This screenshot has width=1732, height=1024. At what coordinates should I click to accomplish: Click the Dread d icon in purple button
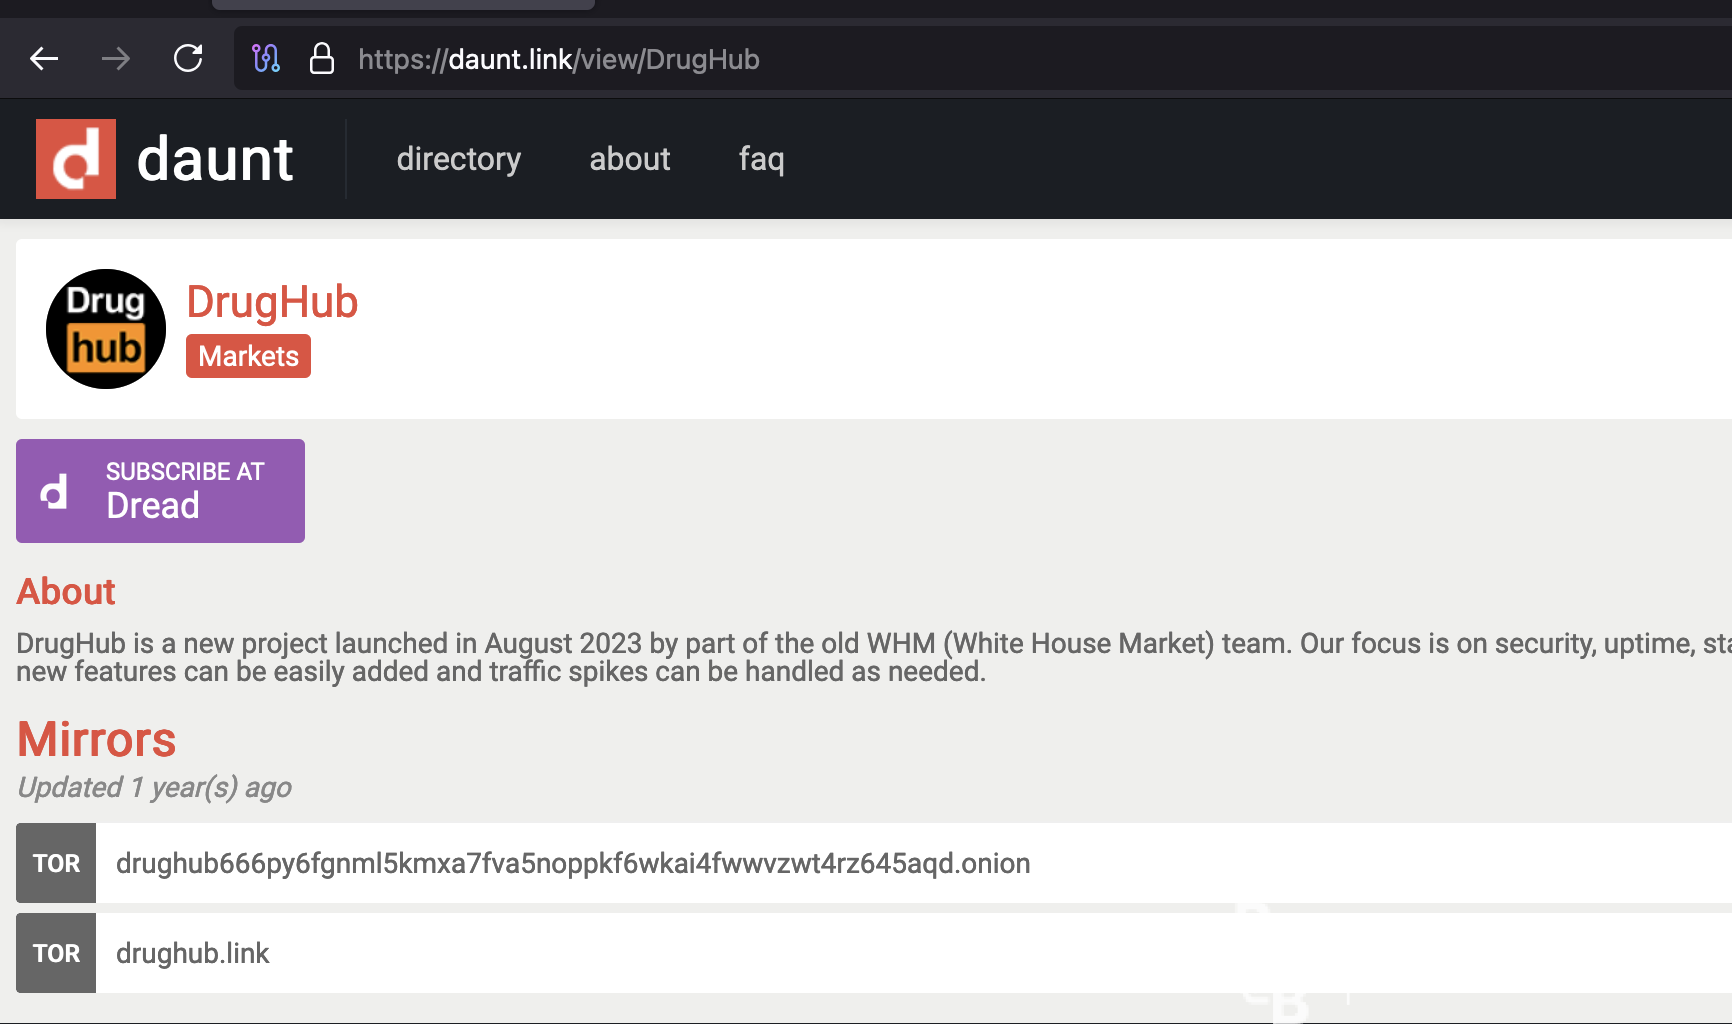[x=54, y=491]
